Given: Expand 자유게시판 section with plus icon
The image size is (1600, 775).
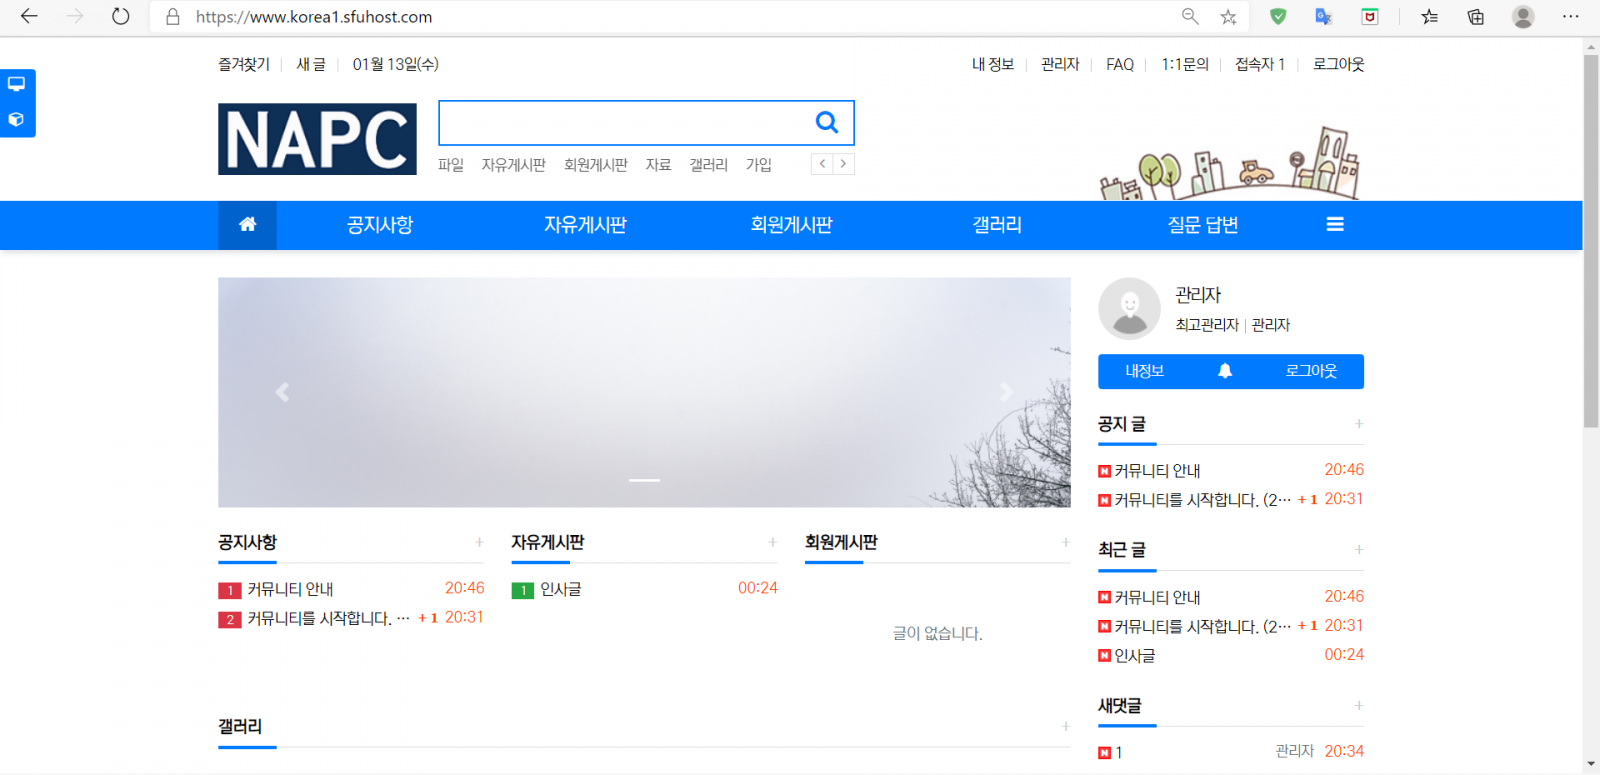Looking at the screenshot, I should (772, 542).
